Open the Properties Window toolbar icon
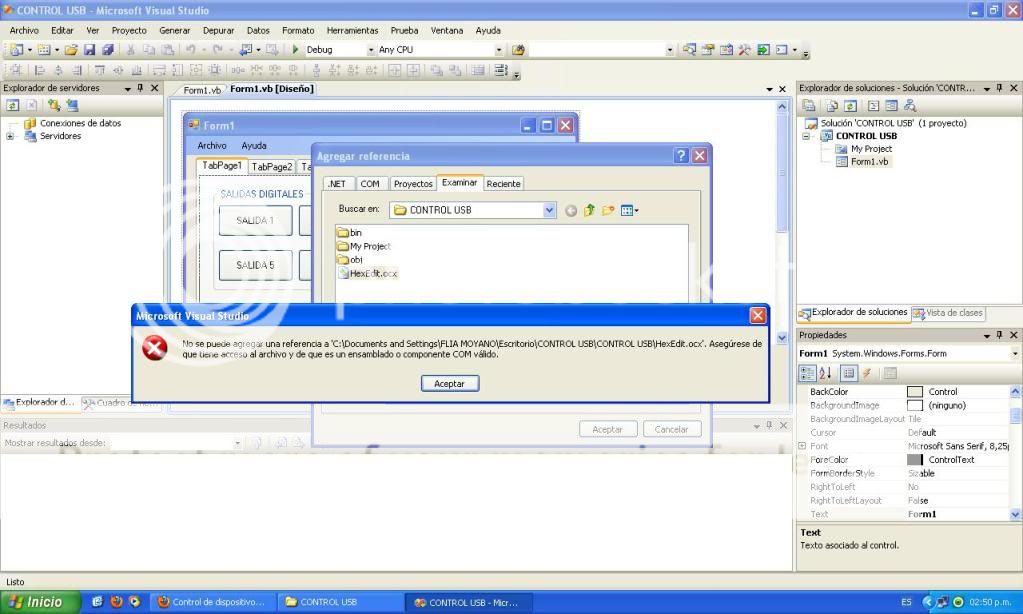1023x614 pixels. click(x=708, y=50)
